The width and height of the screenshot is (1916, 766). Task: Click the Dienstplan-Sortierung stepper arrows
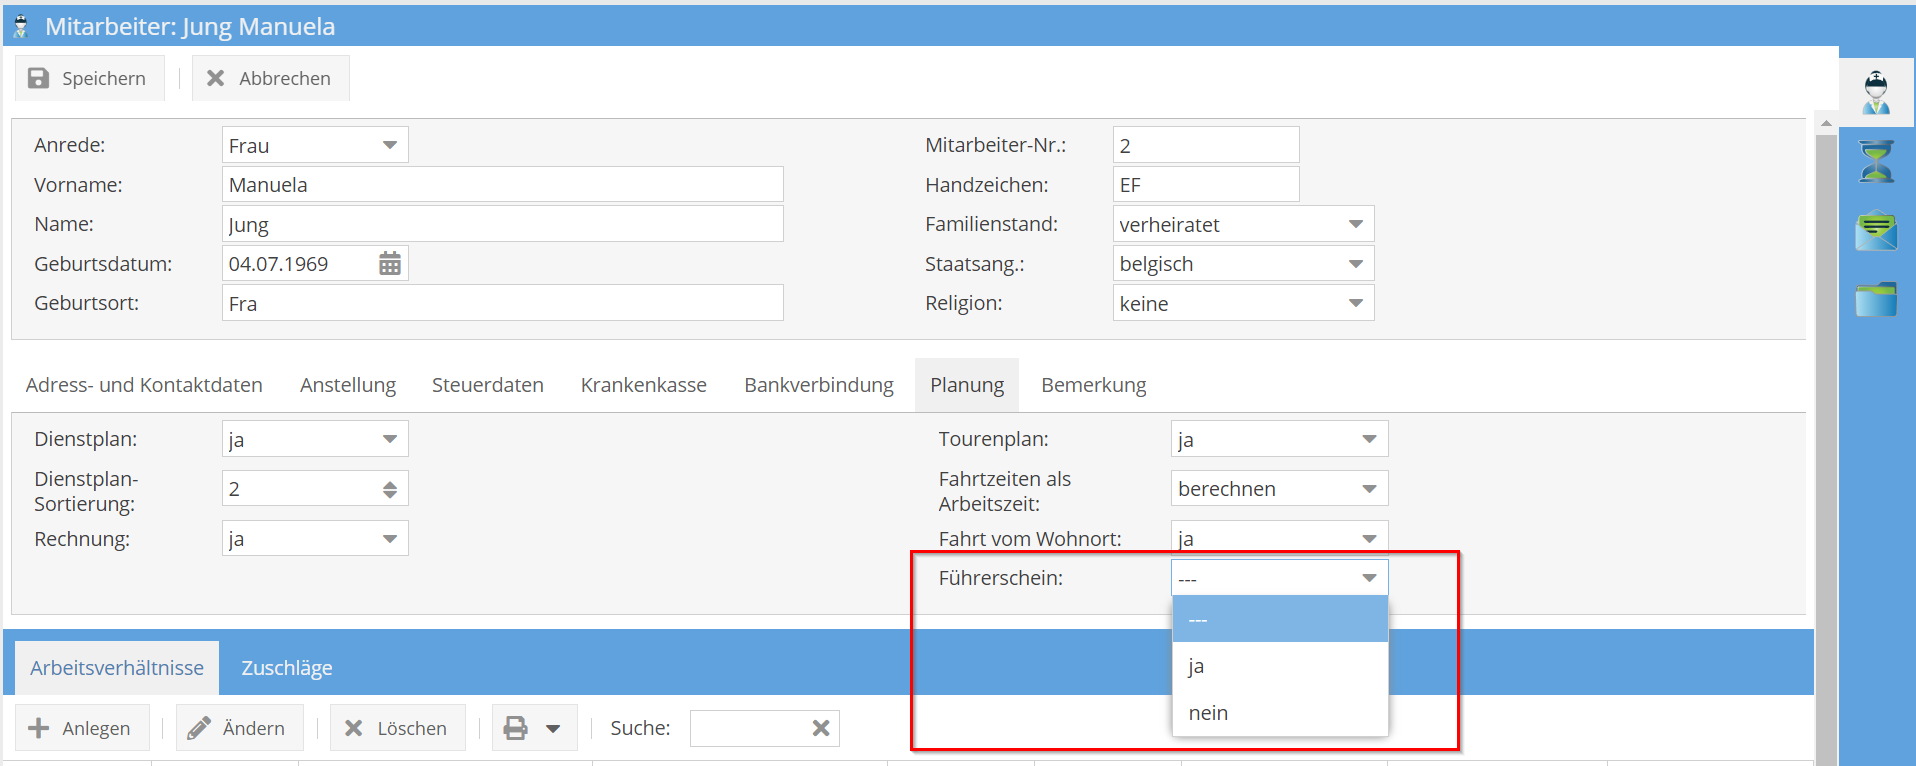[x=390, y=489]
